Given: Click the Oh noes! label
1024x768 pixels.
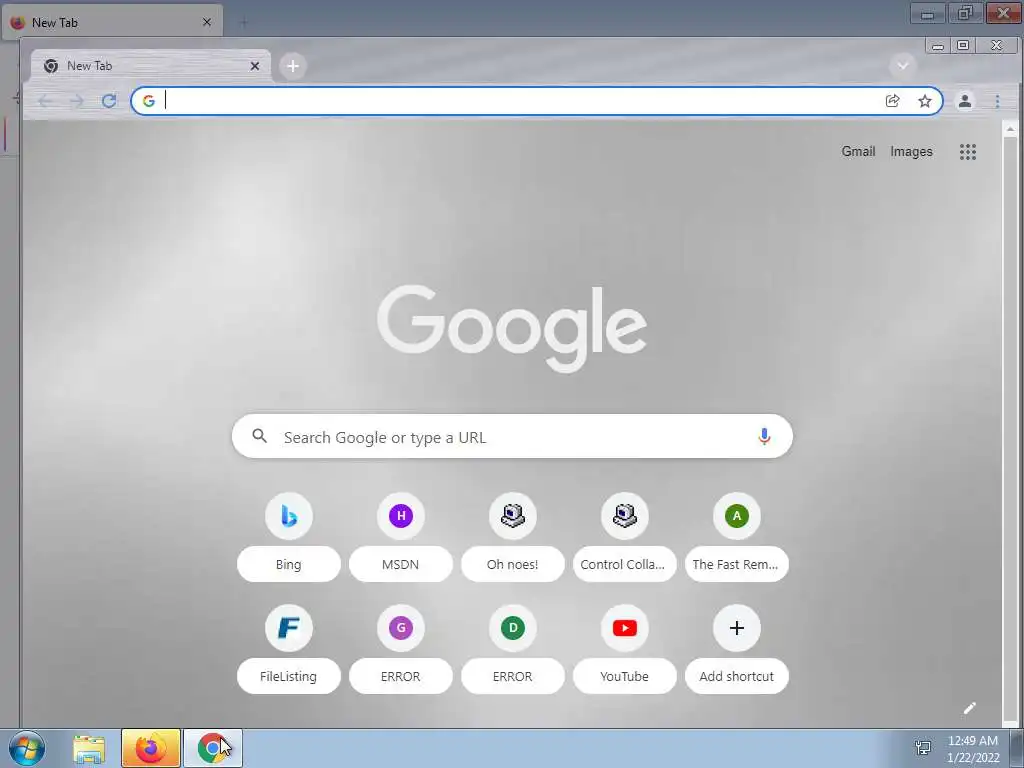Looking at the screenshot, I should pos(513,564).
